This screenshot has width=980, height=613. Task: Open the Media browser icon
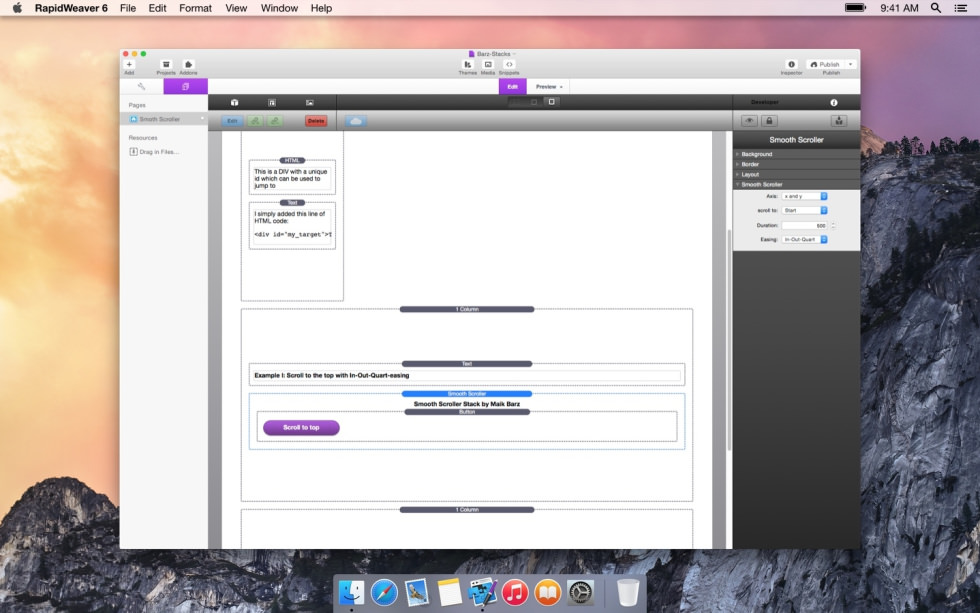click(x=488, y=64)
